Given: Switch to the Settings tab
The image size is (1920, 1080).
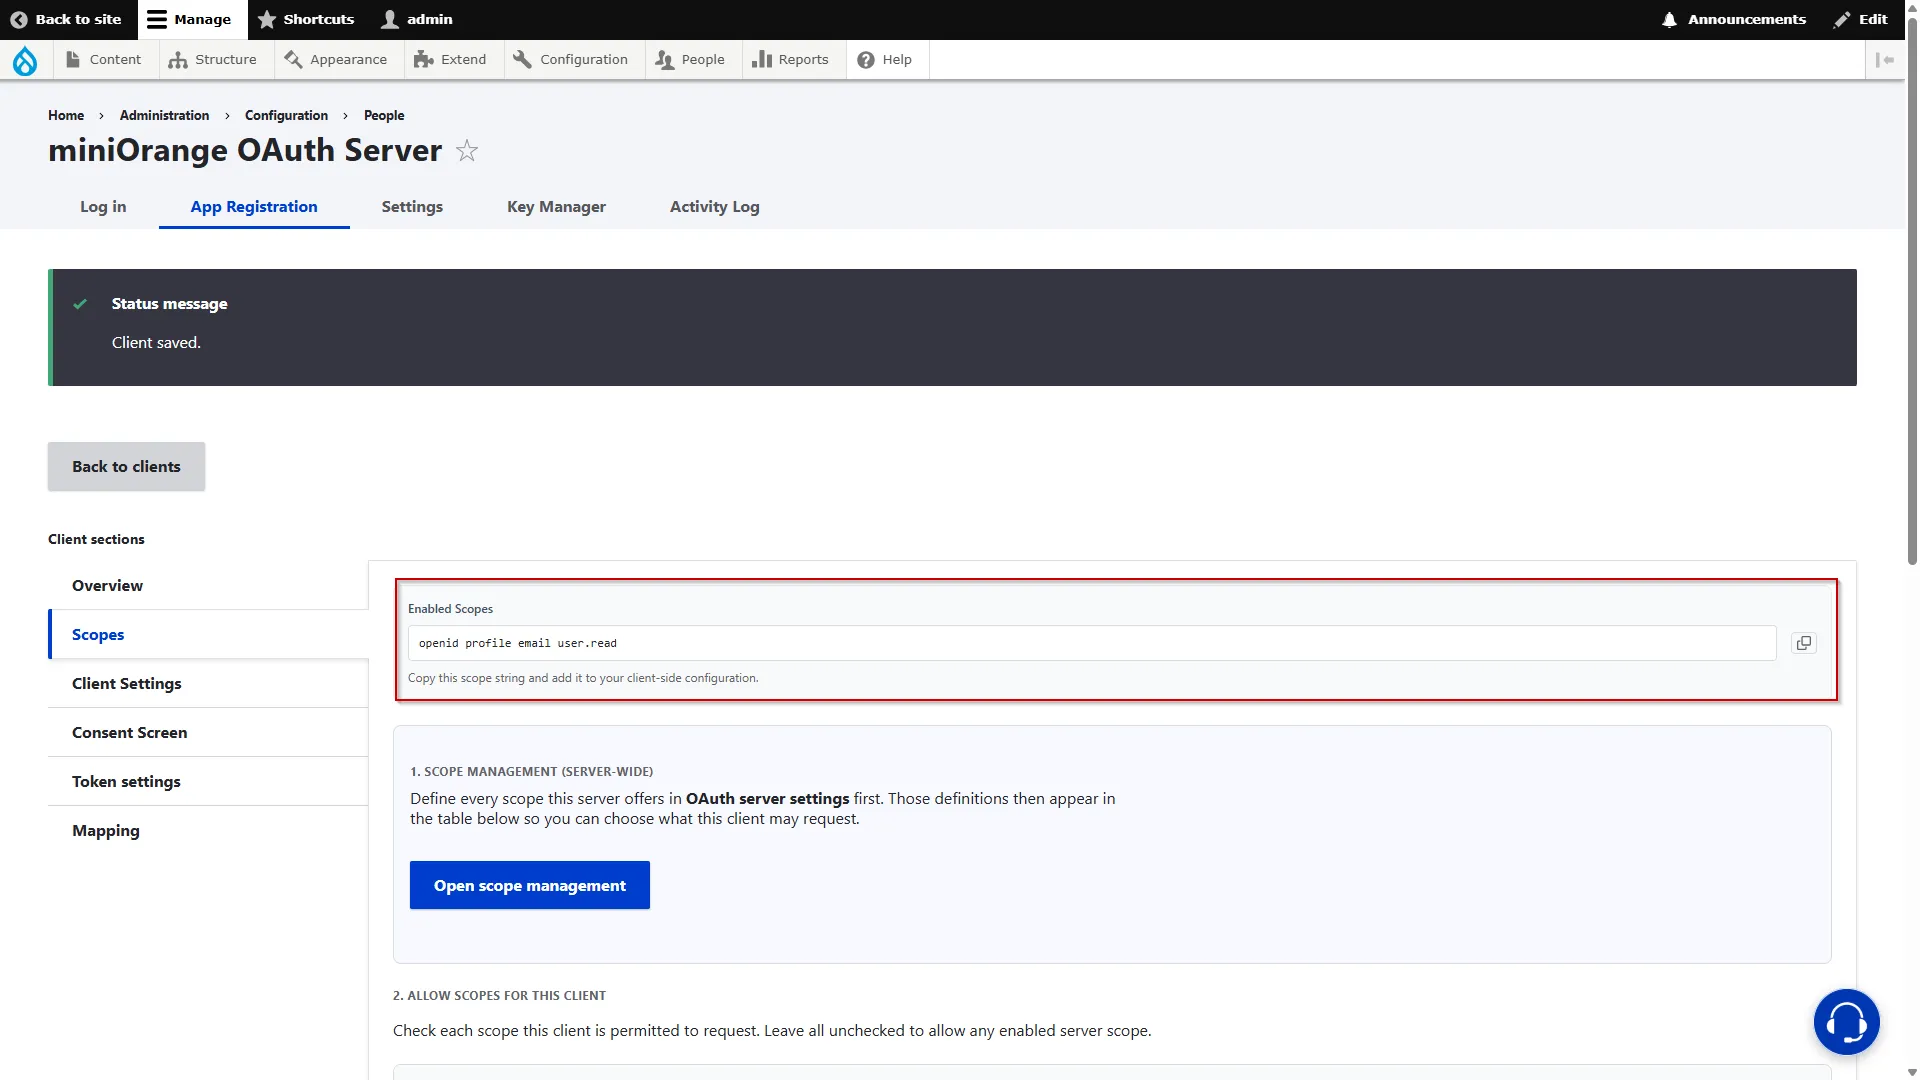Looking at the screenshot, I should [x=412, y=206].
